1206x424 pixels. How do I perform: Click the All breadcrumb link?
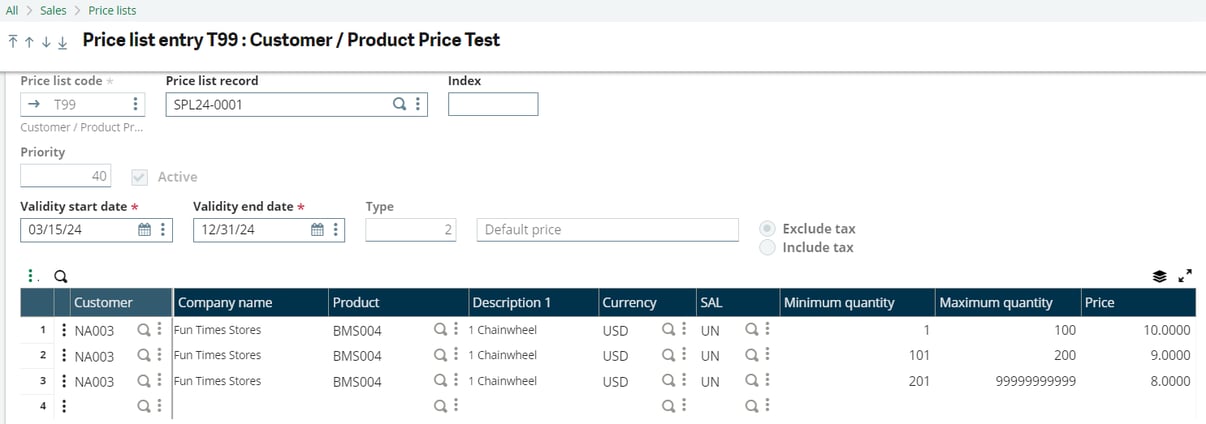point(12,10)
